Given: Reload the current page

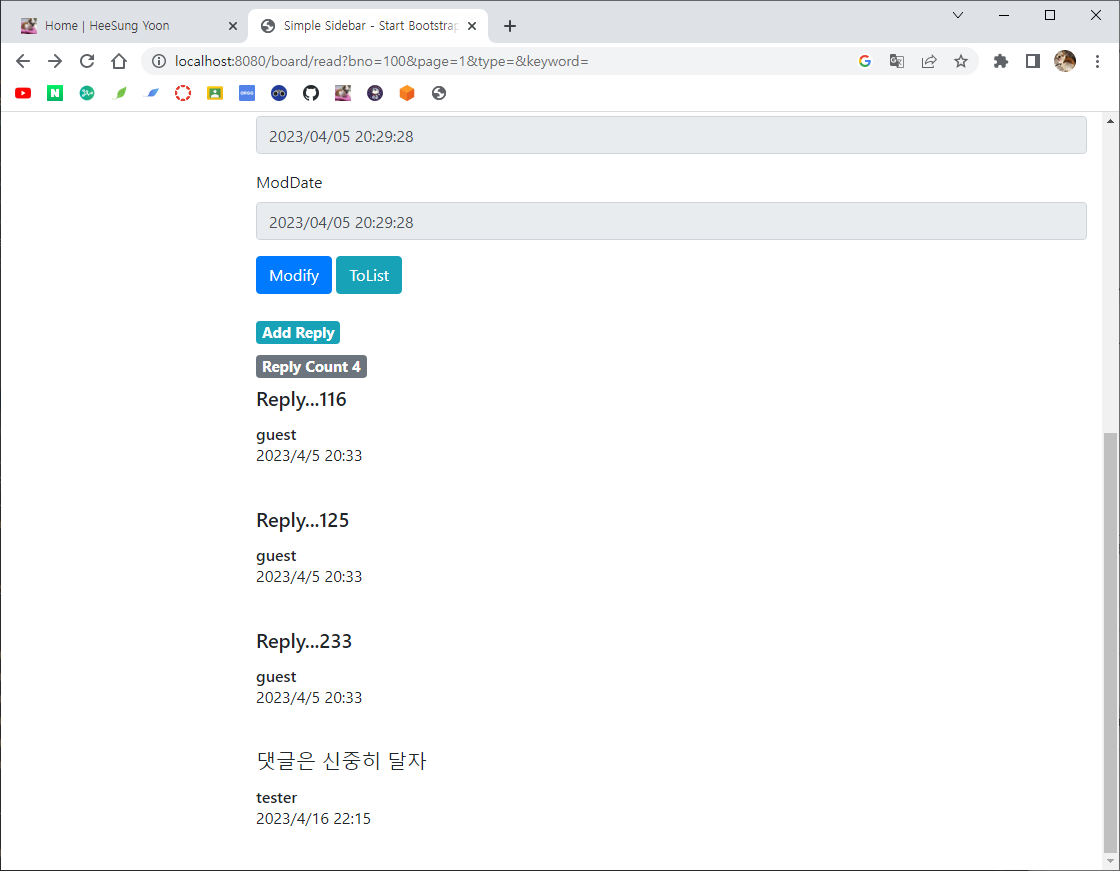Looking at the screenshot, I should 87,61.
